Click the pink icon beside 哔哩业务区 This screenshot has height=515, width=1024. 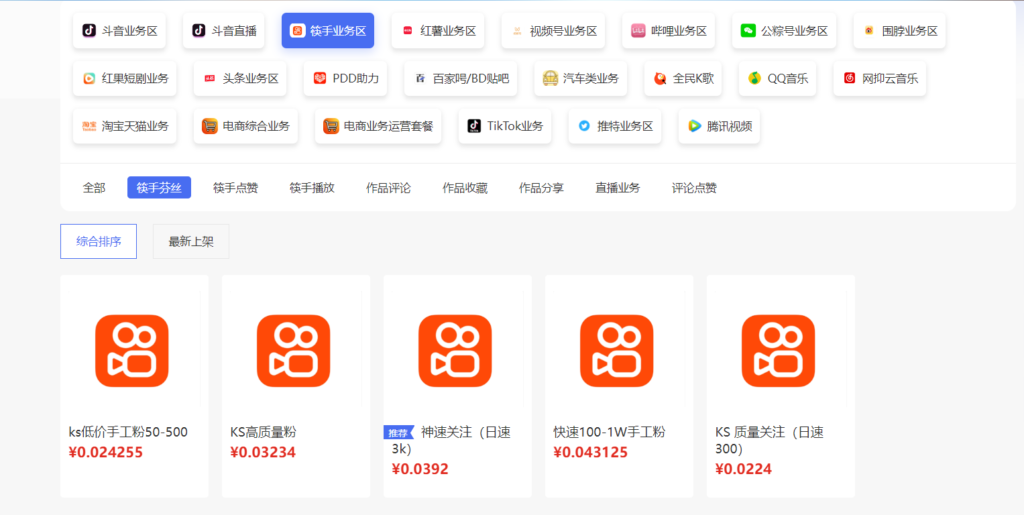pyautogui.click(x=638, y=31)
